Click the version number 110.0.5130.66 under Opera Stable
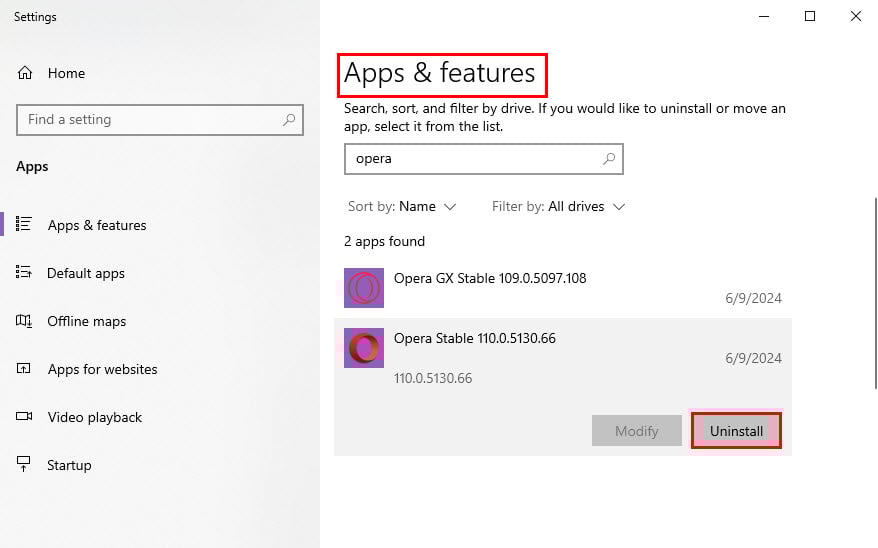Screen dimensions: 878x548 click(x=433, y=378)
